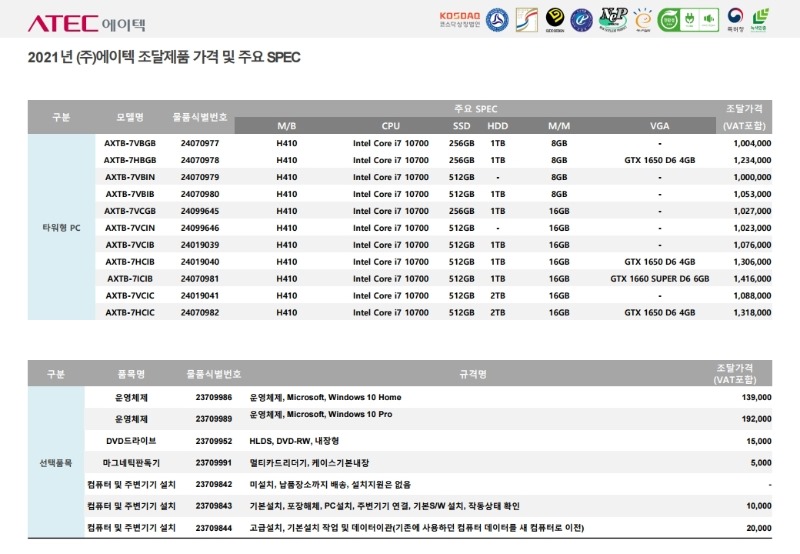Click identification number 24070982

click(200, 312)
